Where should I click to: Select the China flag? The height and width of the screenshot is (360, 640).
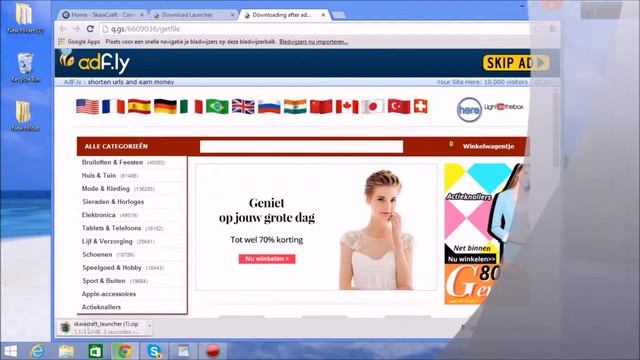point(321,107)
